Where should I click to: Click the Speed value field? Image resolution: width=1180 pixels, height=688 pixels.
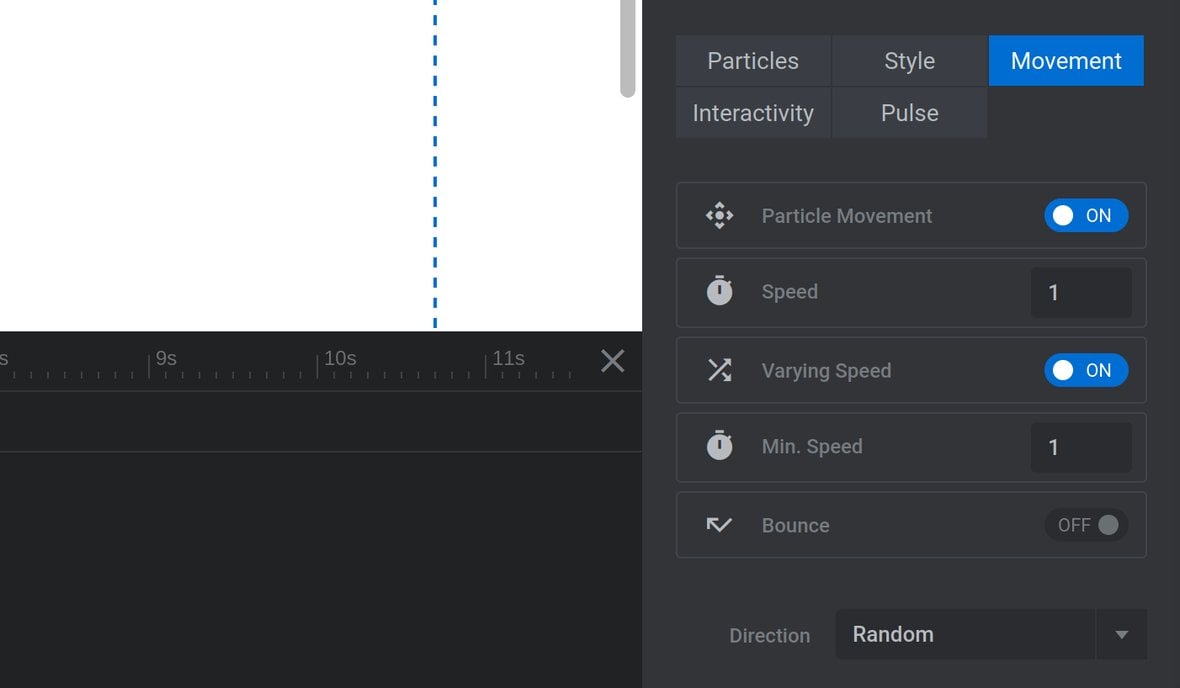point(1081,293)
